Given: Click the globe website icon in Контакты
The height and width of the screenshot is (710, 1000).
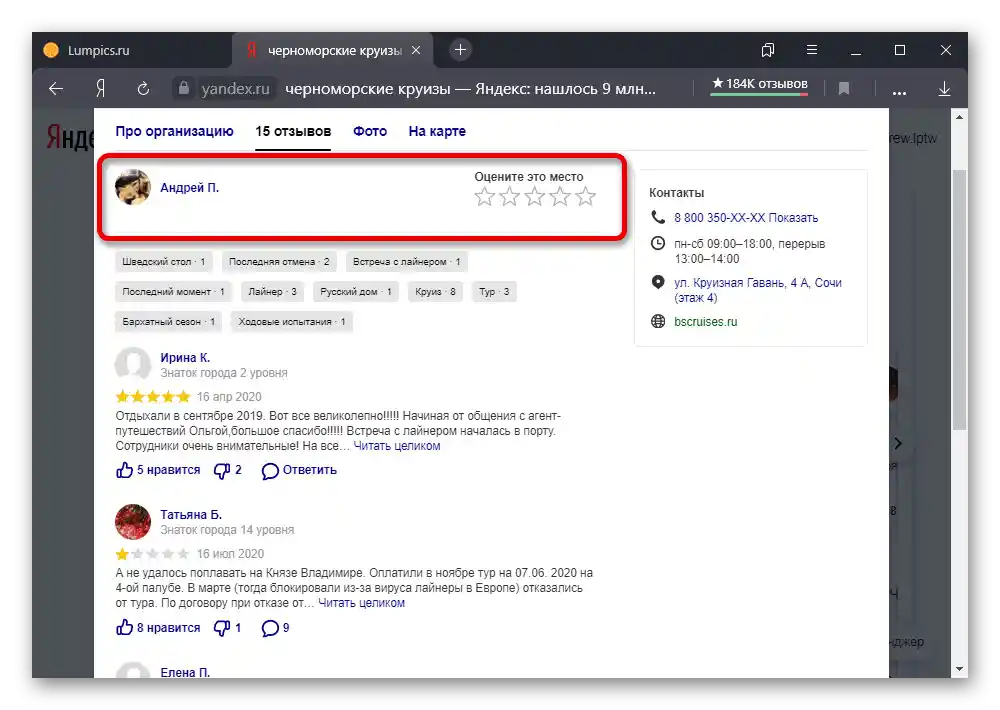Looking at the screenshot, I should [658, 322].
